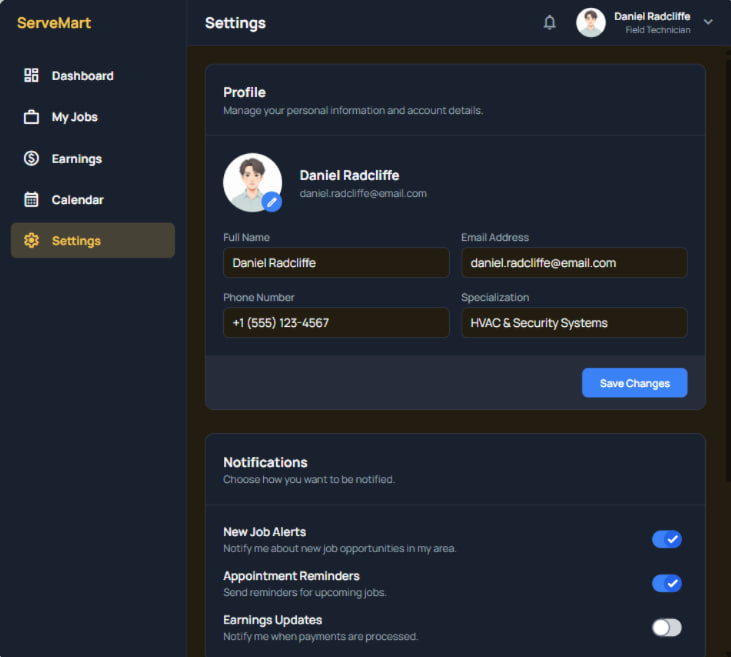This screenshot has height=657, width=731.
Task: Click the Calendar icon in sidebar
Action: click(x=31, y=200)
